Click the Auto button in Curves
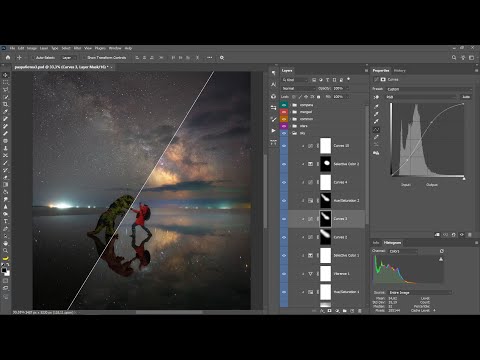This screenshot has width=480, height=360. pos(466,97)
